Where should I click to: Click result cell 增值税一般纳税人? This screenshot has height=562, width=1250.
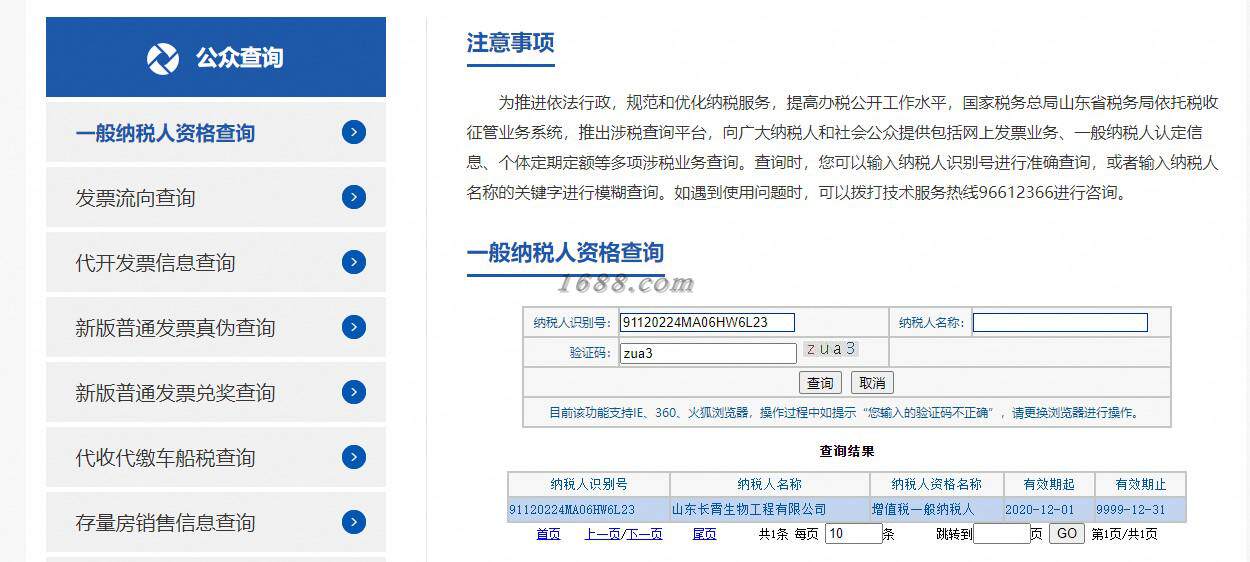click(936, 510)
